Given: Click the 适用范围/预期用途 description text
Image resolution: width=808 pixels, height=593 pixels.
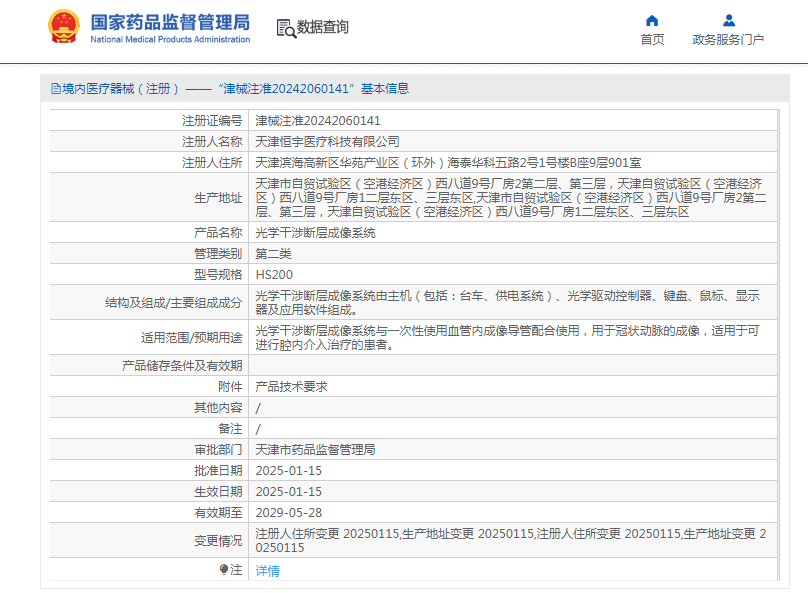Looking at the screenshot, I should tap(508, 337).
